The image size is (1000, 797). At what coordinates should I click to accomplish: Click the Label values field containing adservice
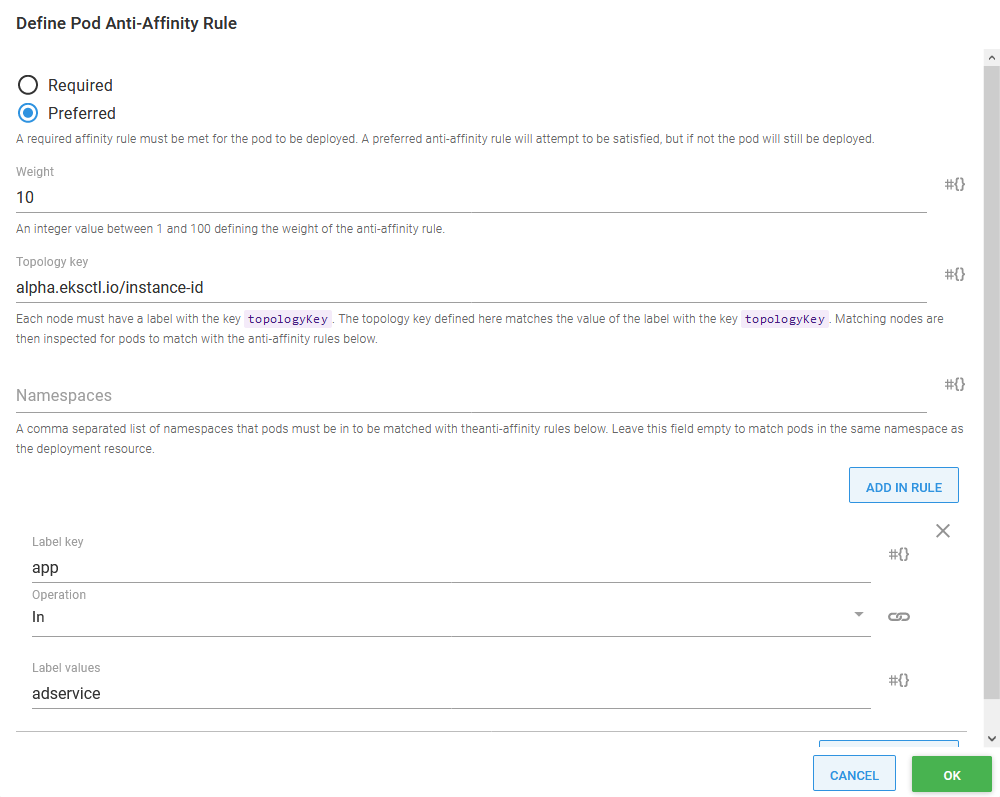[x=450, y=693]
